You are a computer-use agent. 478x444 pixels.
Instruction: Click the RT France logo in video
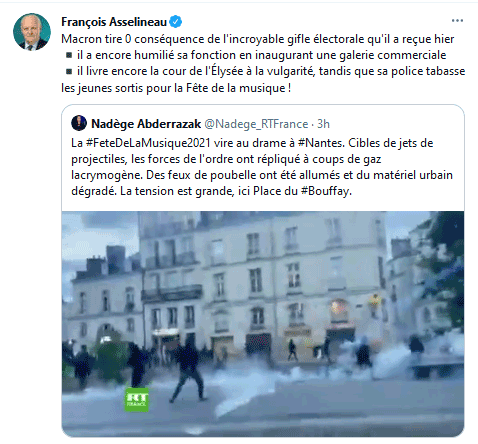click(137, 399)
